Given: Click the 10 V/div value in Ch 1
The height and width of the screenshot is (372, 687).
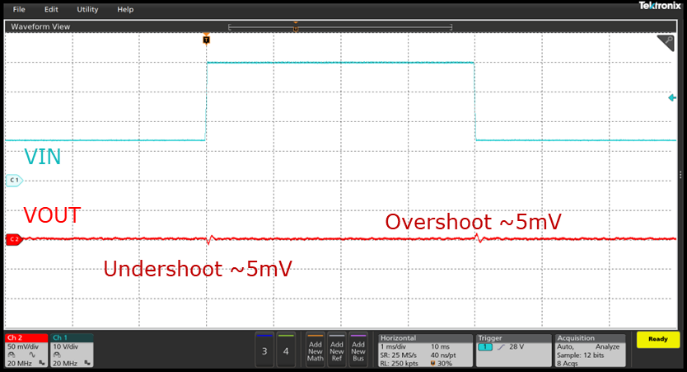Looking at the screenshot, I should pos(66,347).
